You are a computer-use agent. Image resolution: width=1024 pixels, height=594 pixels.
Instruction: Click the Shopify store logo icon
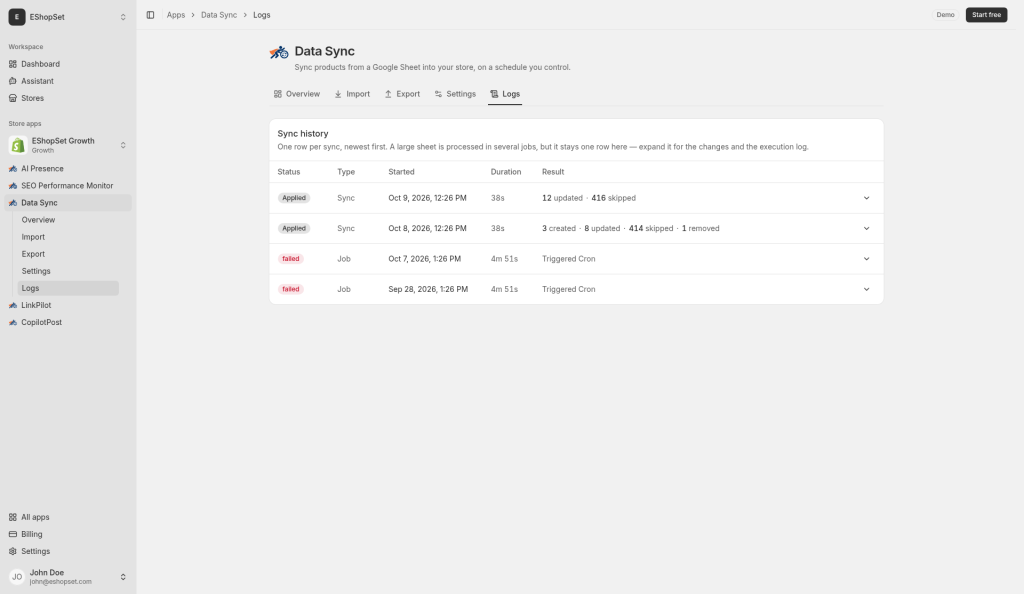(x=18, y=145)
